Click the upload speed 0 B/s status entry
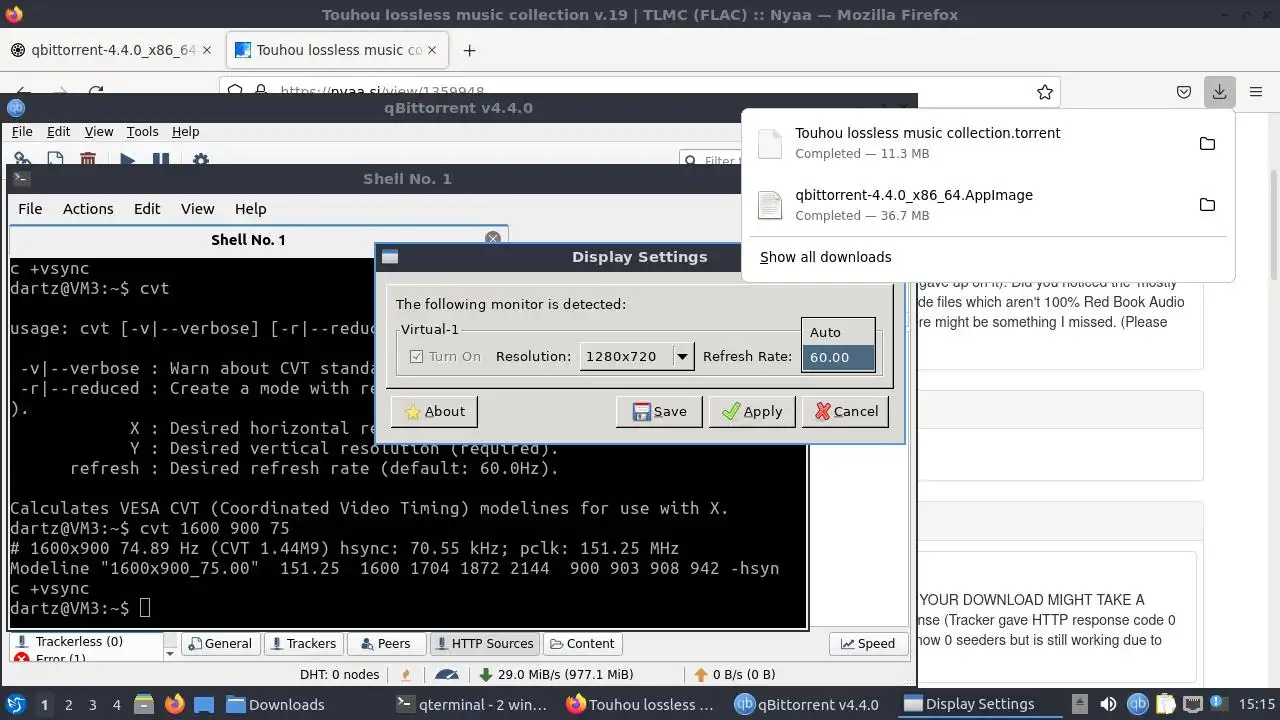 pyautogui.click(x=734, y=674)
